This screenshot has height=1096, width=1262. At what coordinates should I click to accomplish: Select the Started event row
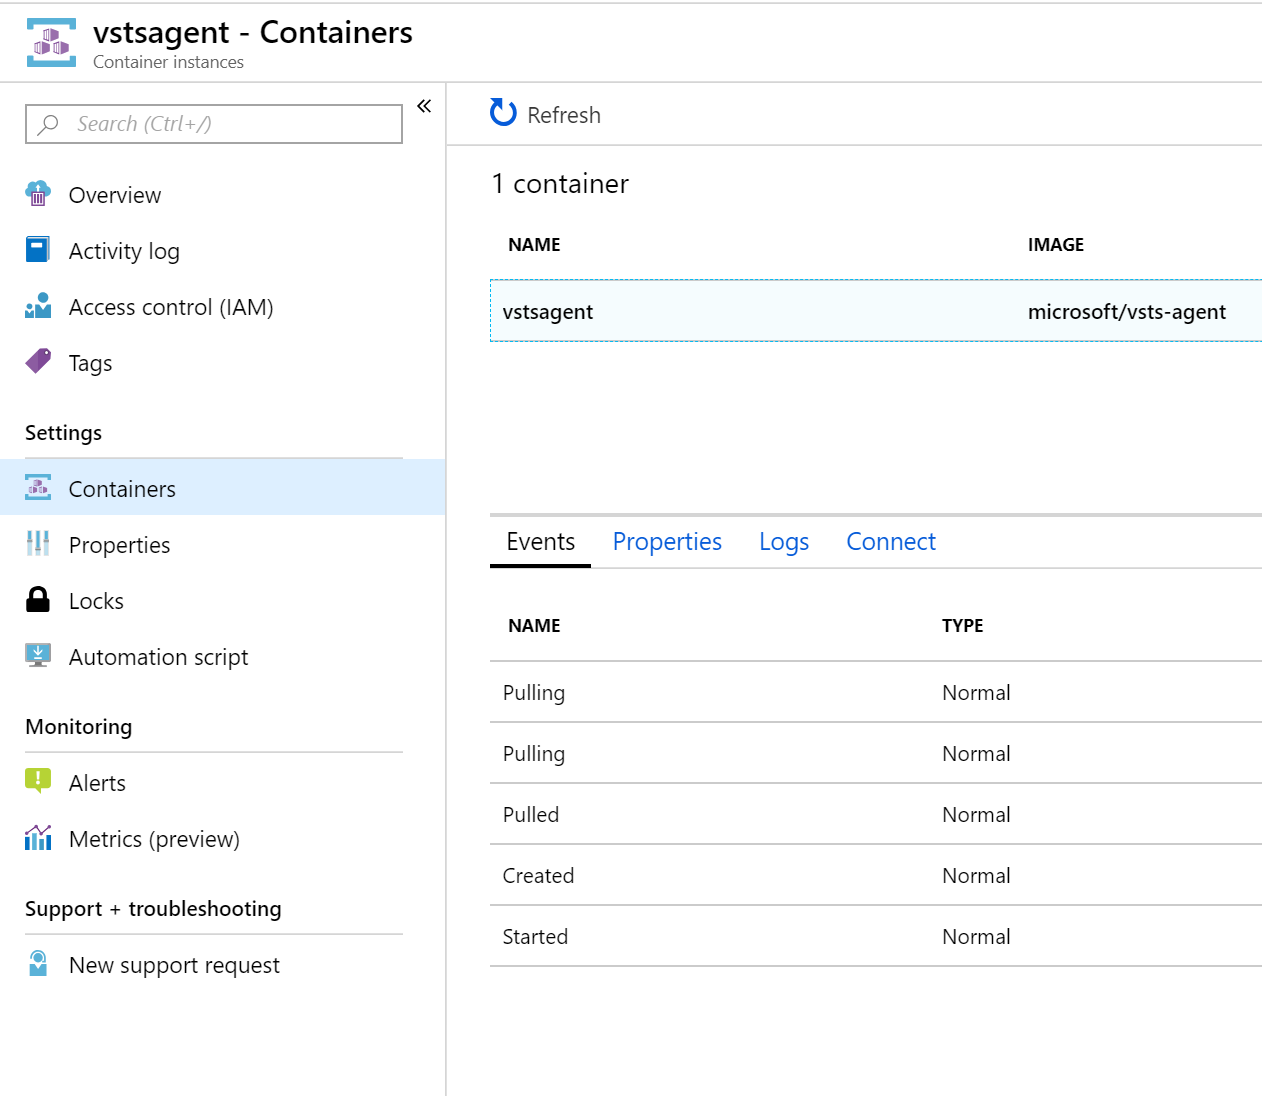coord(876,936)
